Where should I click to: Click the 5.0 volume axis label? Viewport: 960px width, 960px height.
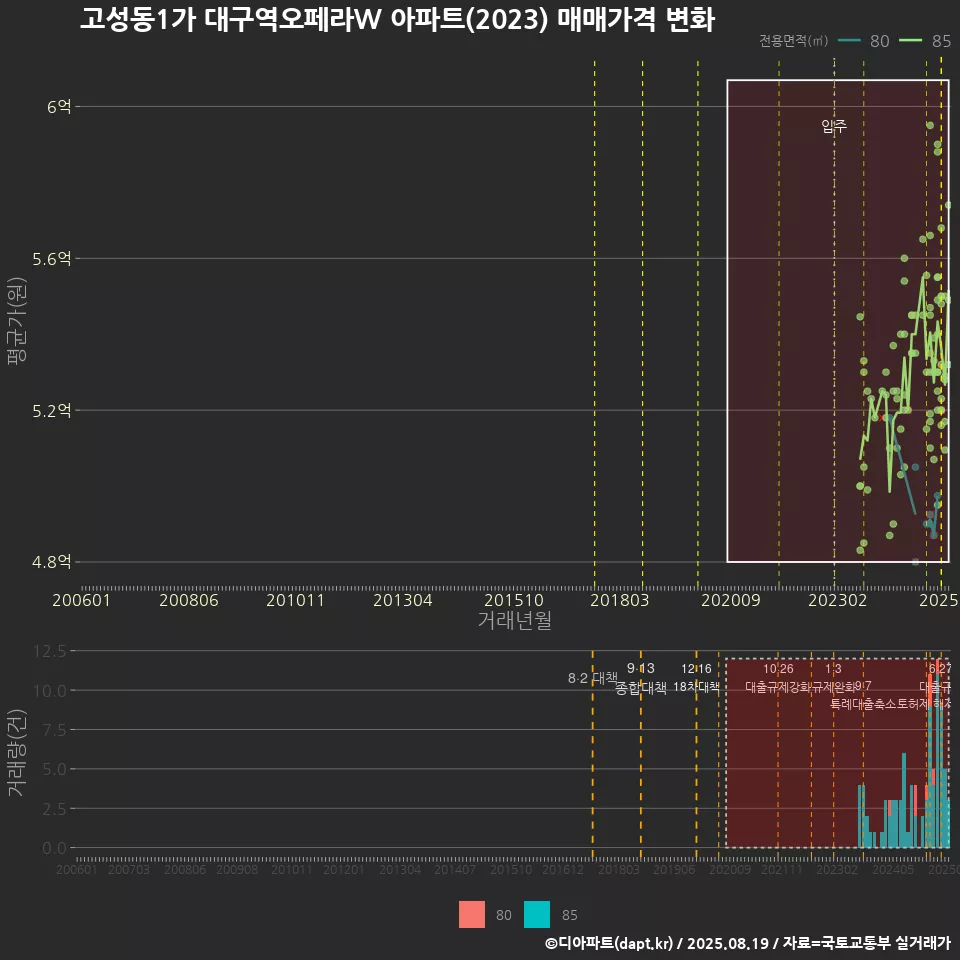pos(54,769)
